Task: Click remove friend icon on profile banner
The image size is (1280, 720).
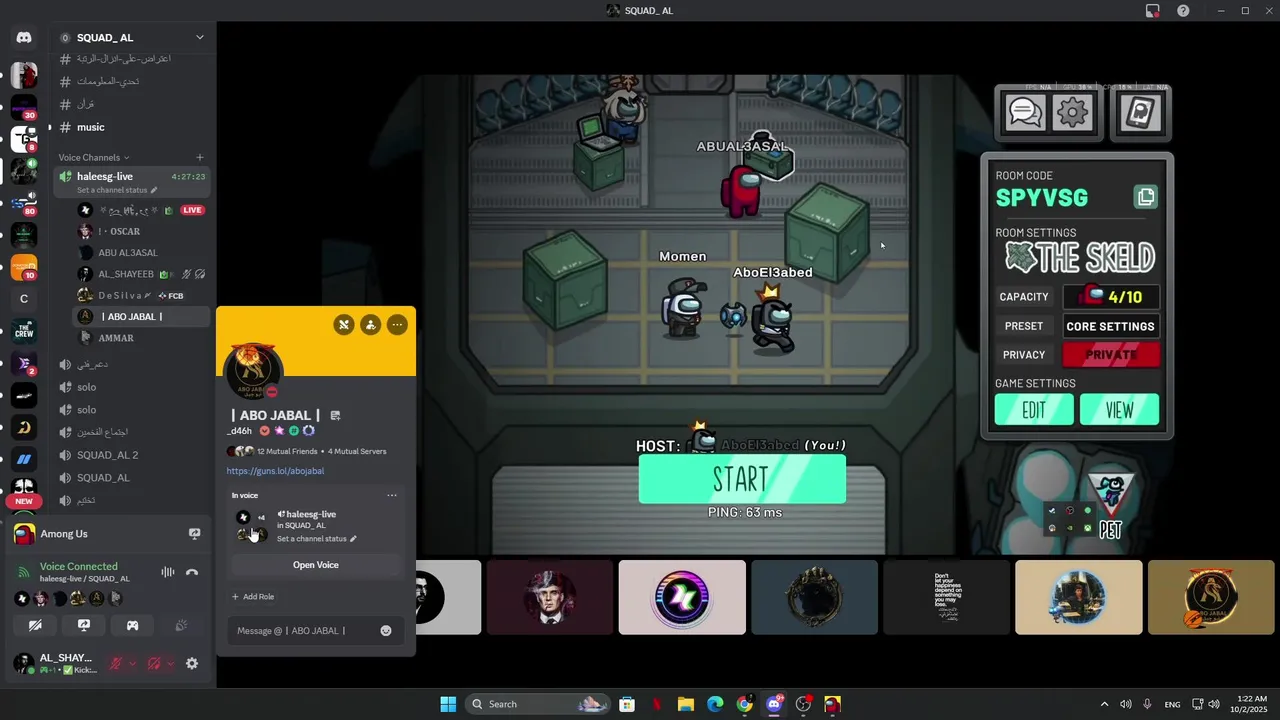Action: 344,324
